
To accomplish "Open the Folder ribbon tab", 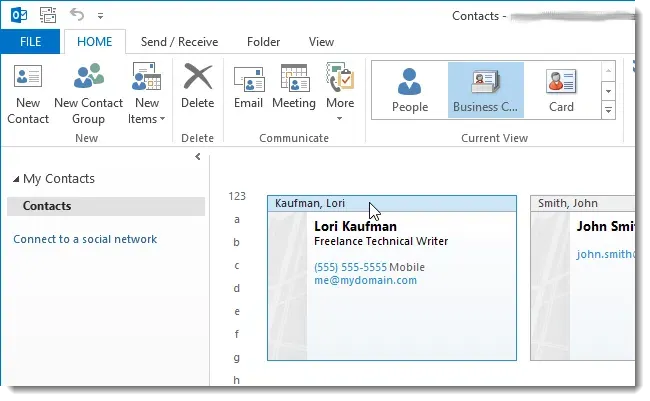I will [264, 42].
